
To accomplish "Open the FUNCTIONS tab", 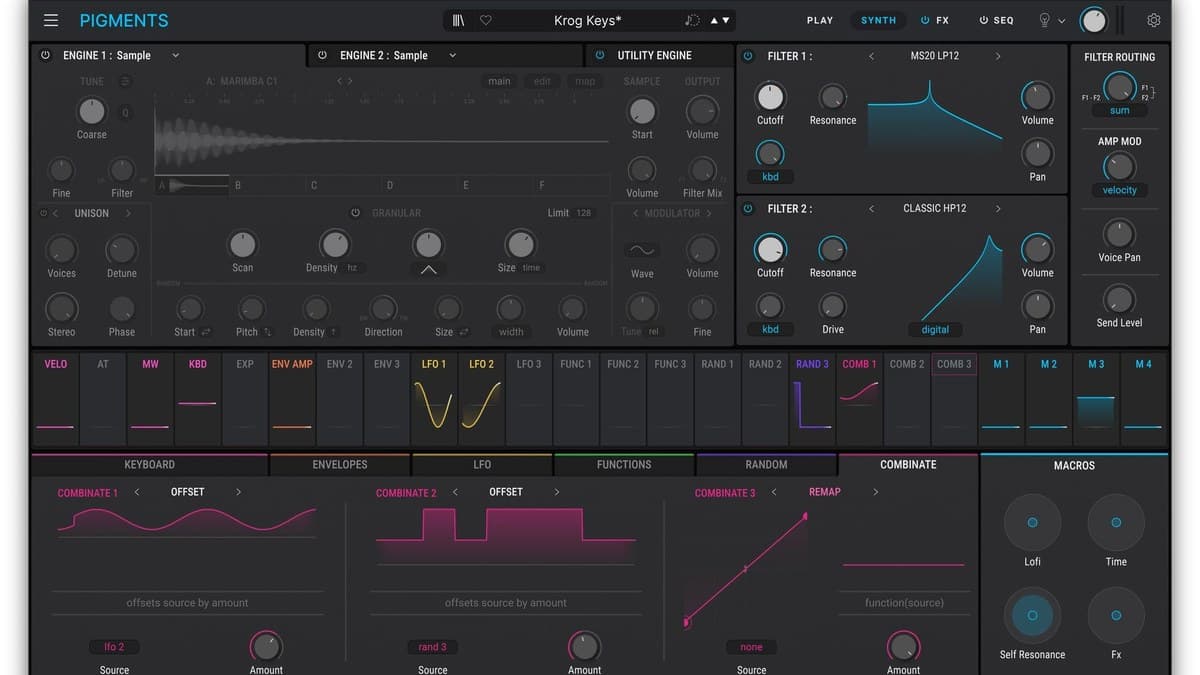I will [624, 465].
